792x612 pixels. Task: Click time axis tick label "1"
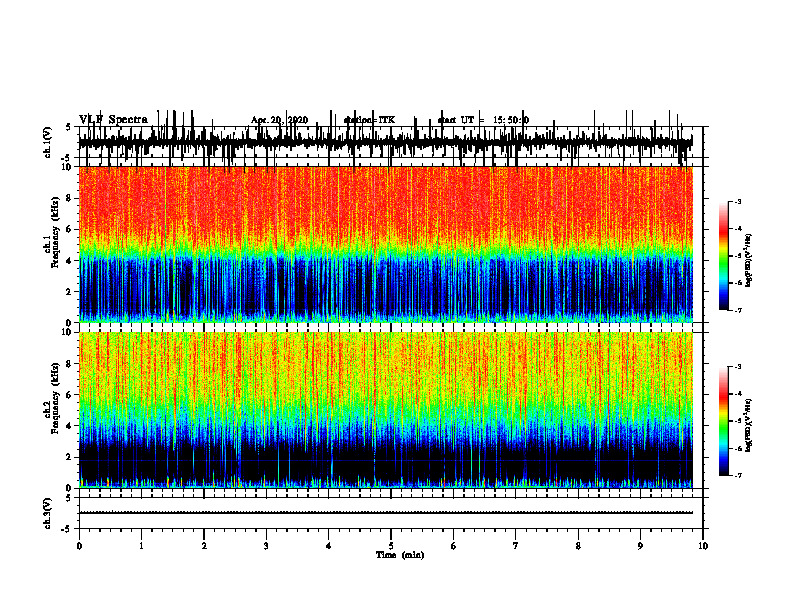[141, 546]
